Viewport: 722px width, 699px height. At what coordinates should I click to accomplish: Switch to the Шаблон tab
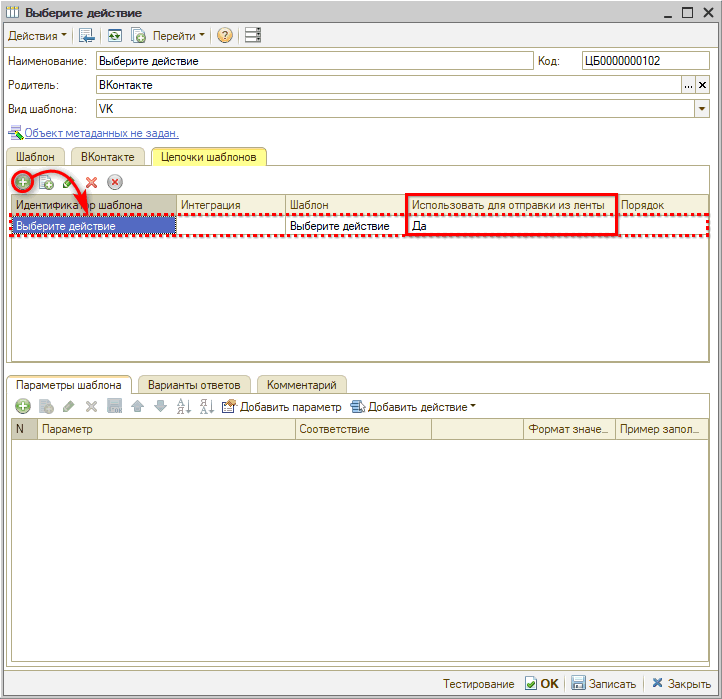click(36, 157)
